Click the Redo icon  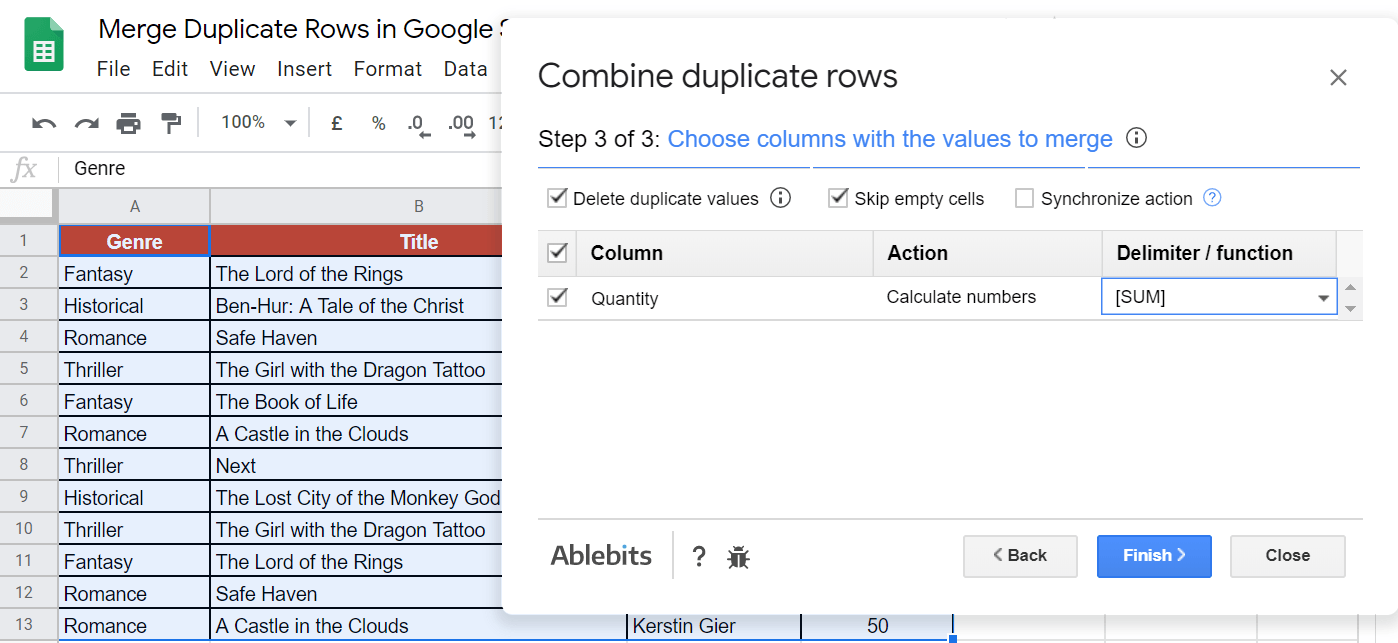tap(85, 122)
